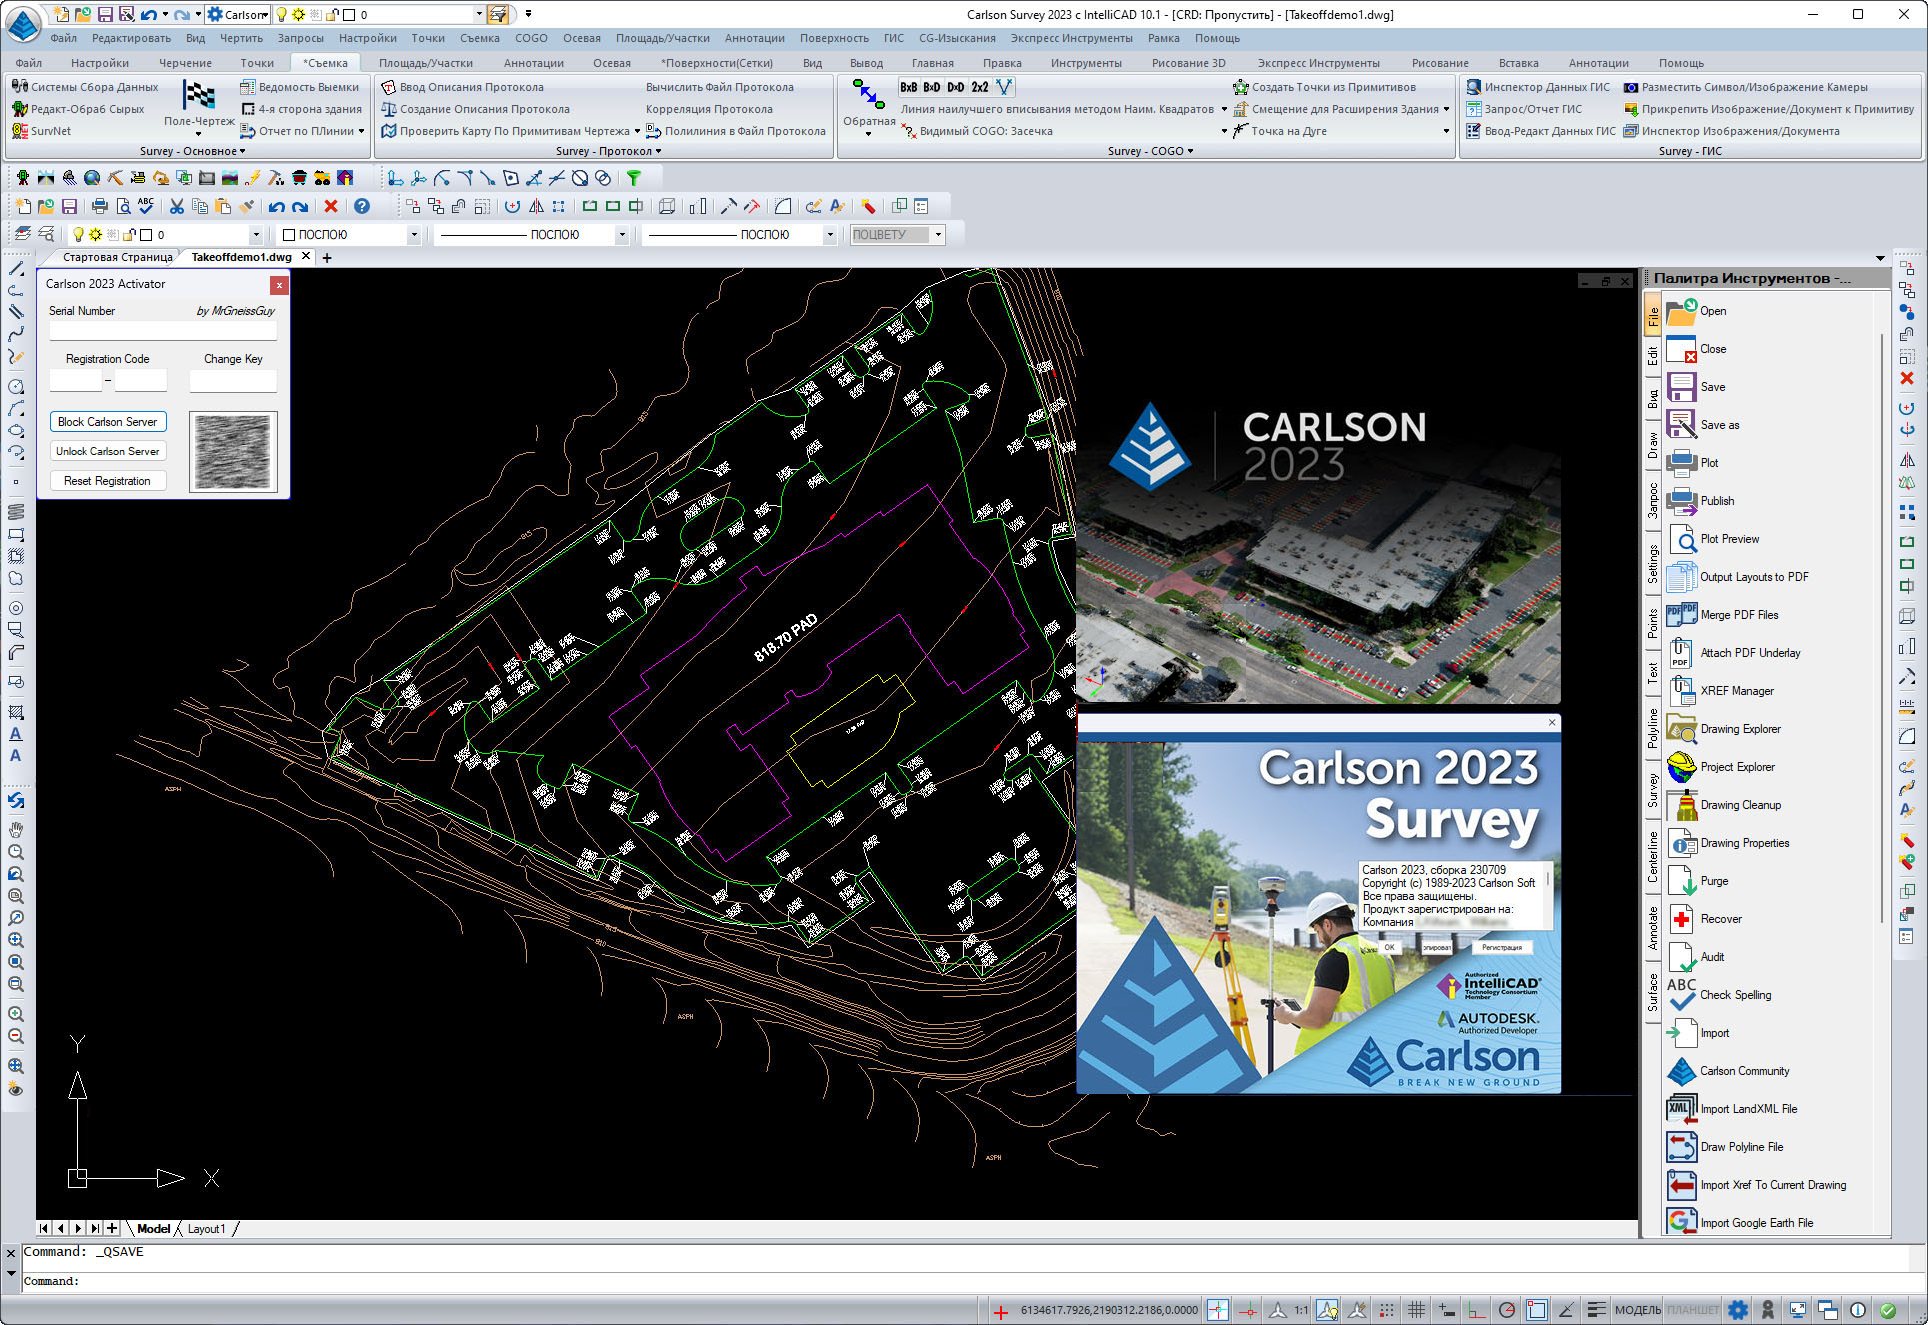
Task: Switch to the Аннотации ribbon tab
Action: coord(533,63)
